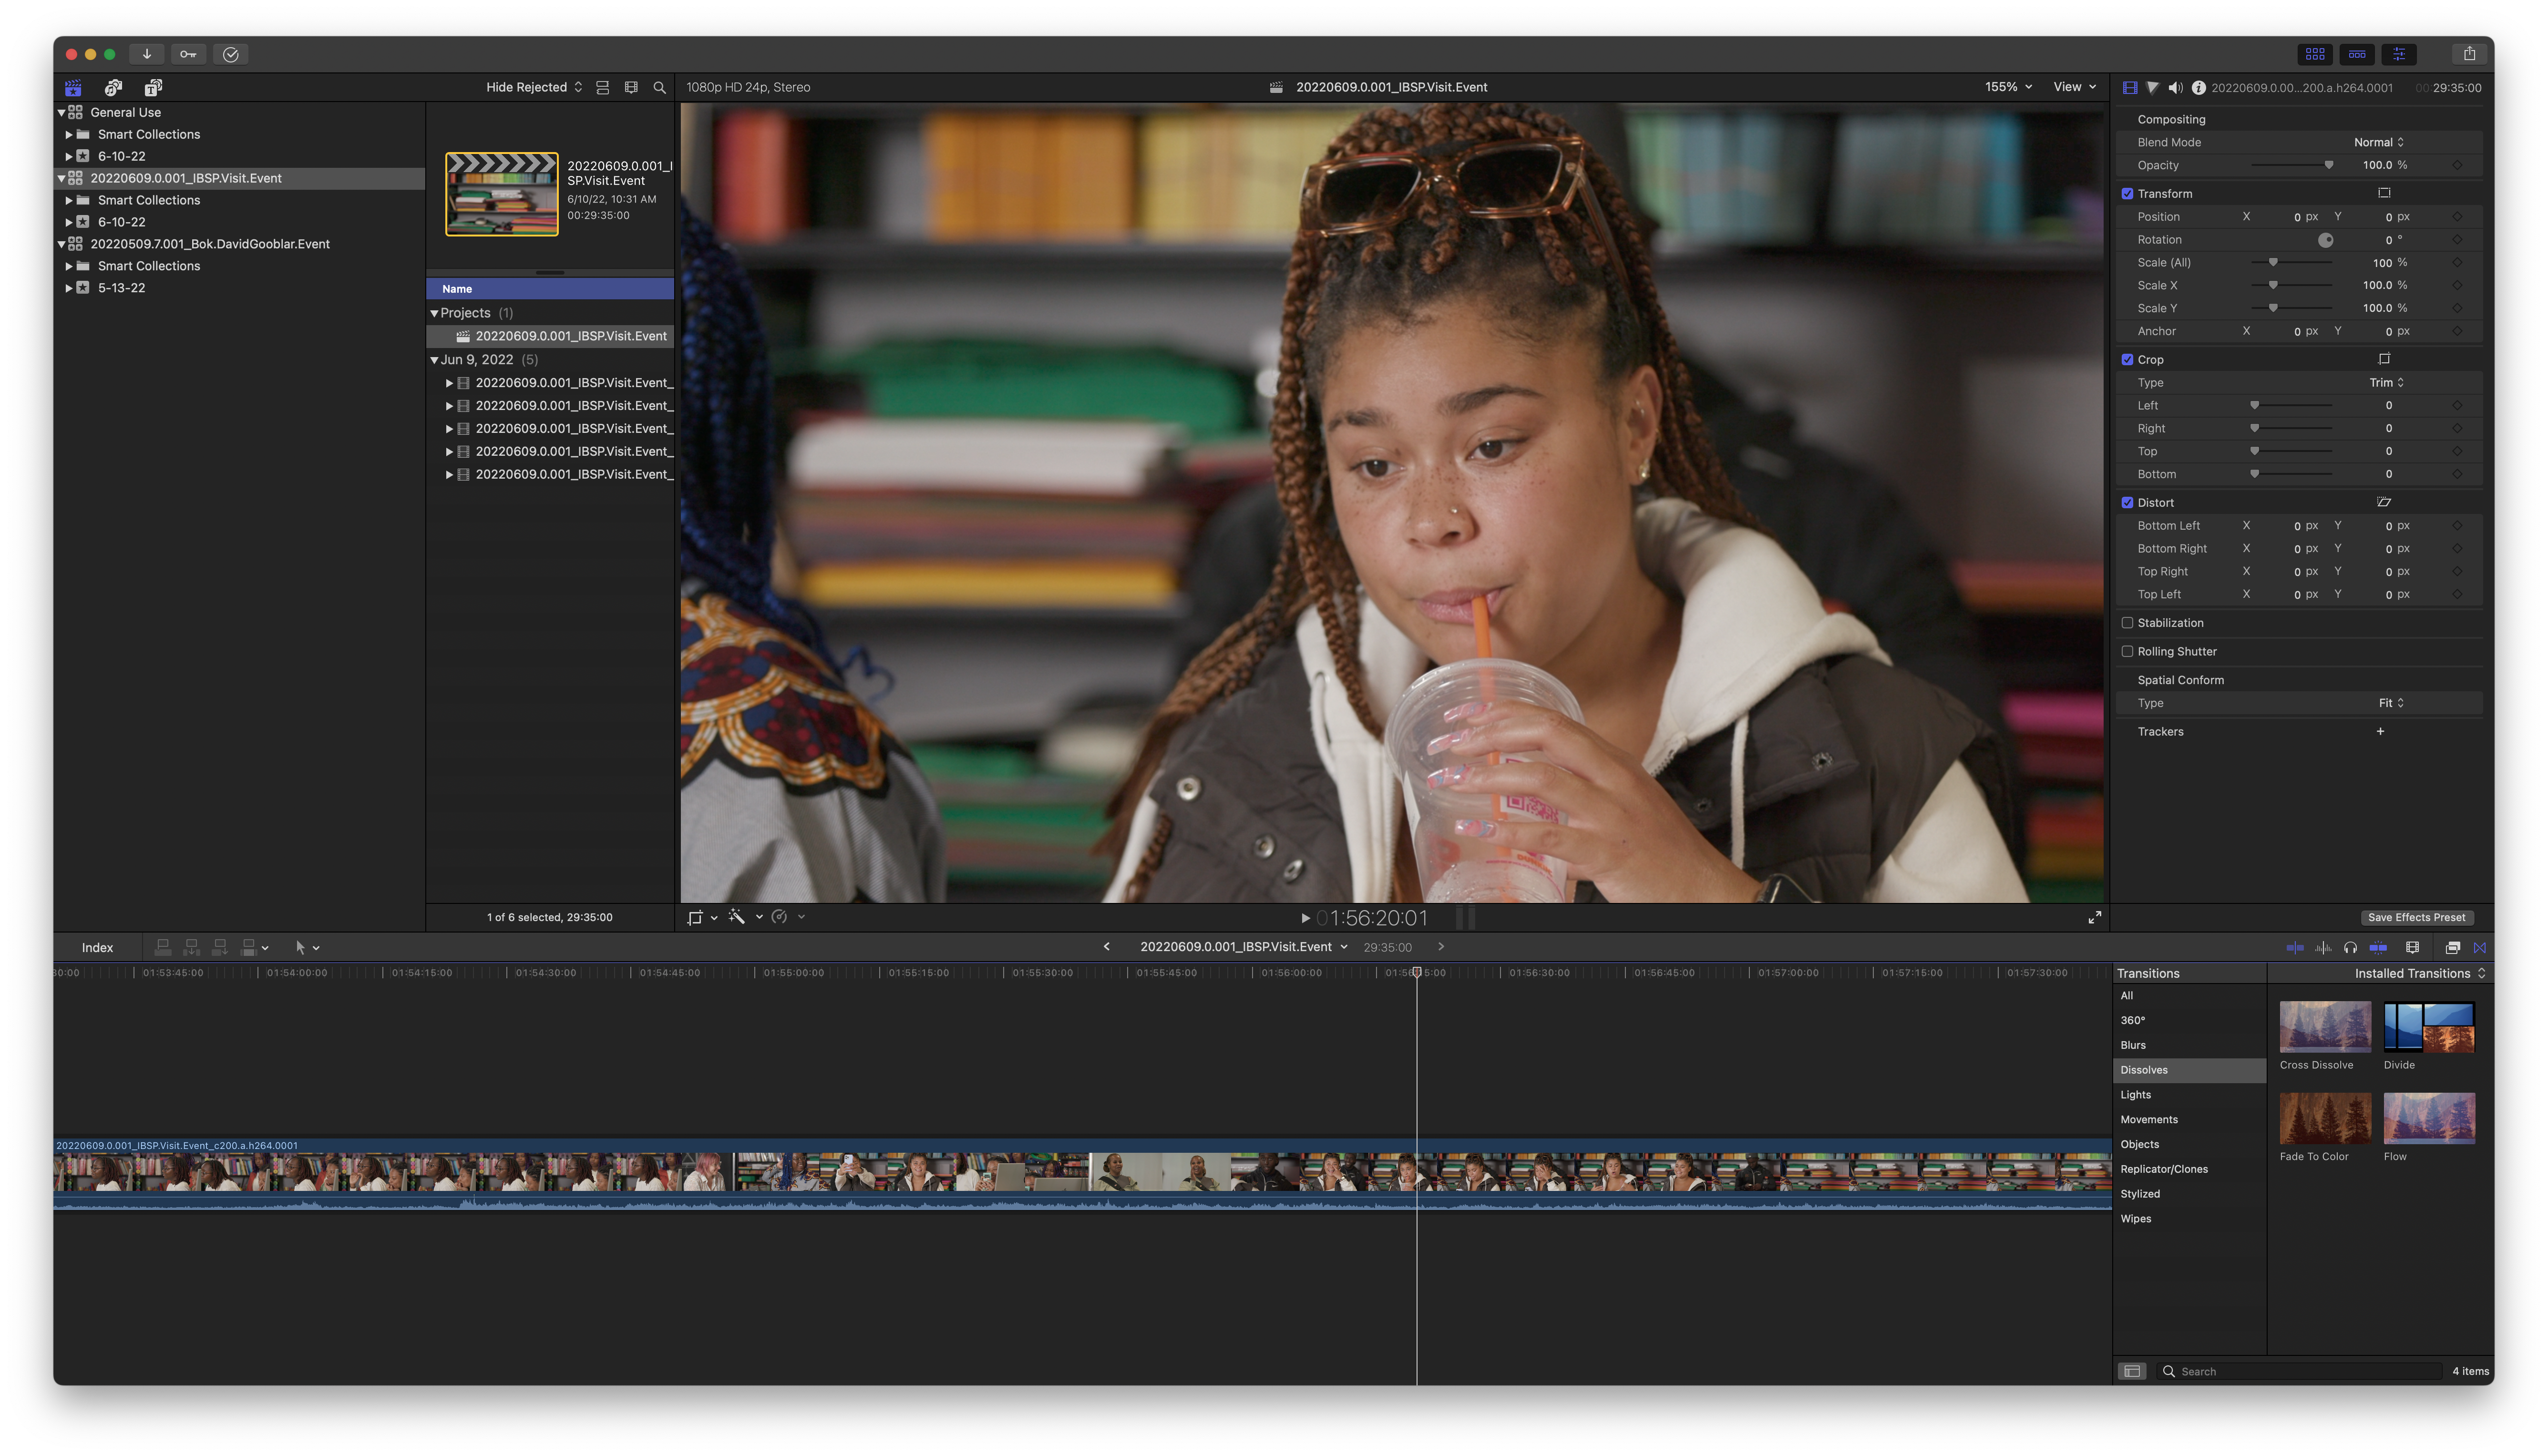Viewport: 2548px width, 1456px height.
Task: Switch to the audio inspector speaker icon
Action: click(x=2175, y=88)
